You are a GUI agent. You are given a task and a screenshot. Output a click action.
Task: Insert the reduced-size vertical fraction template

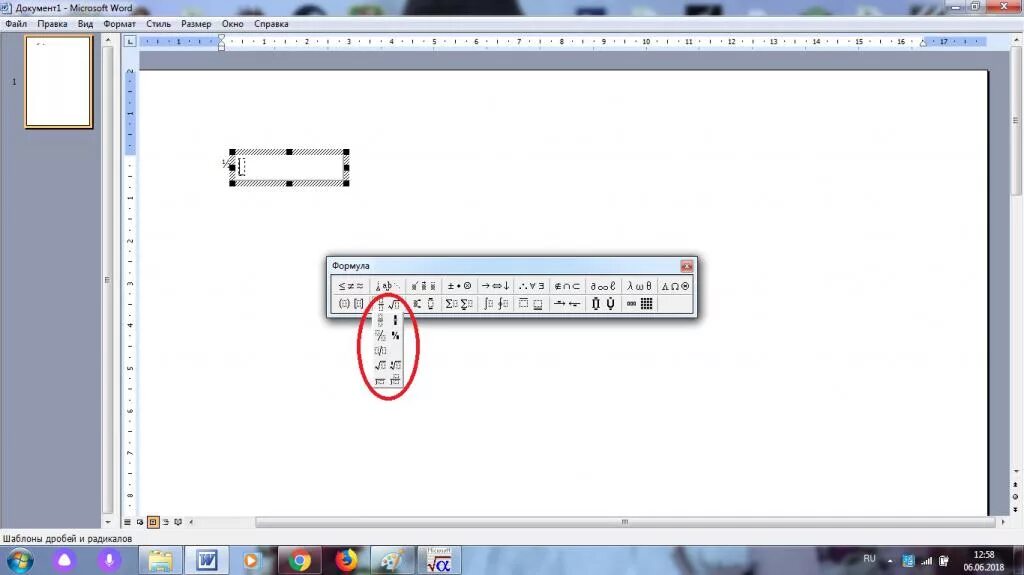395,320
